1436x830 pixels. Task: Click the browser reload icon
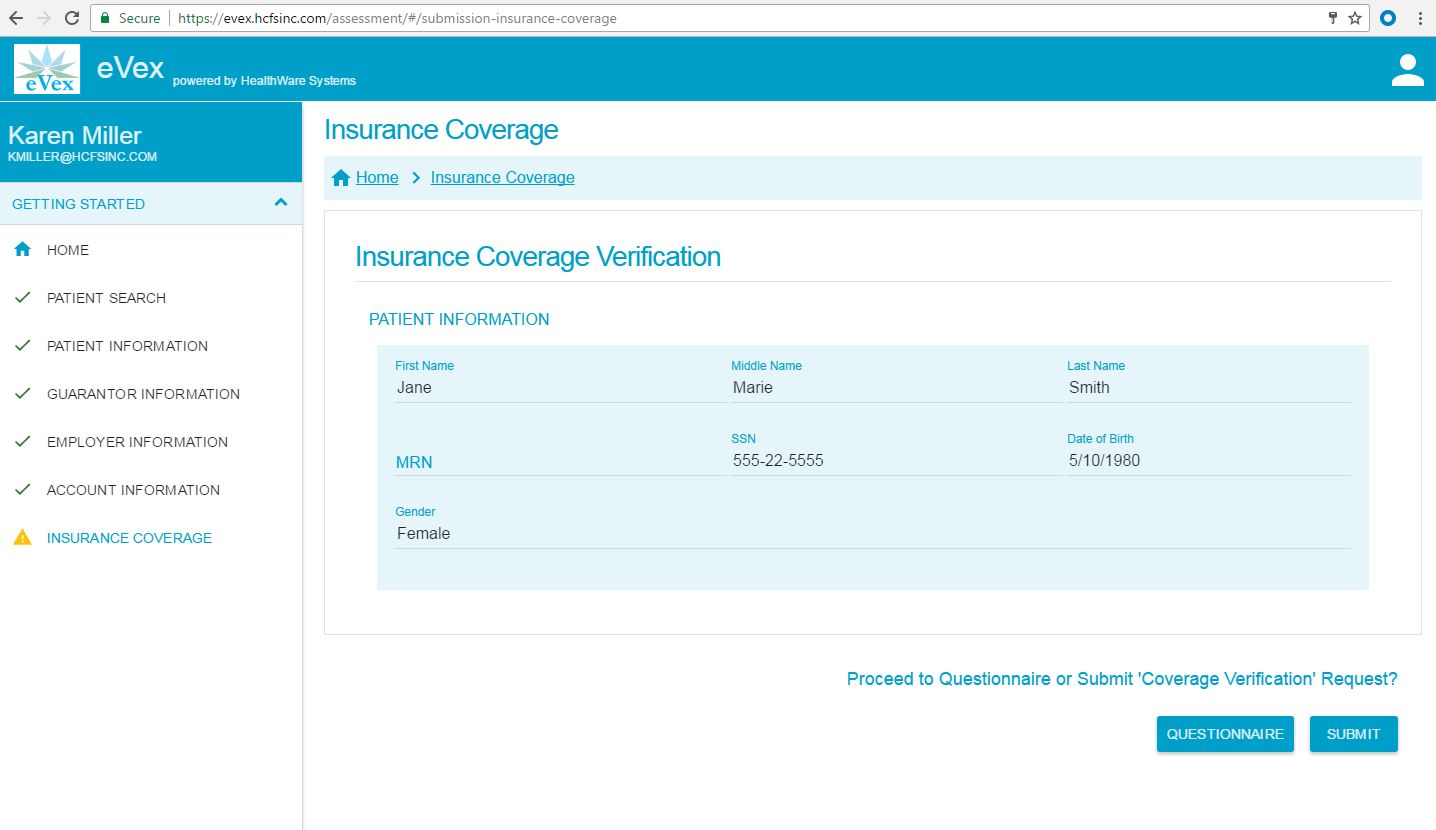(x=72, y=18)
